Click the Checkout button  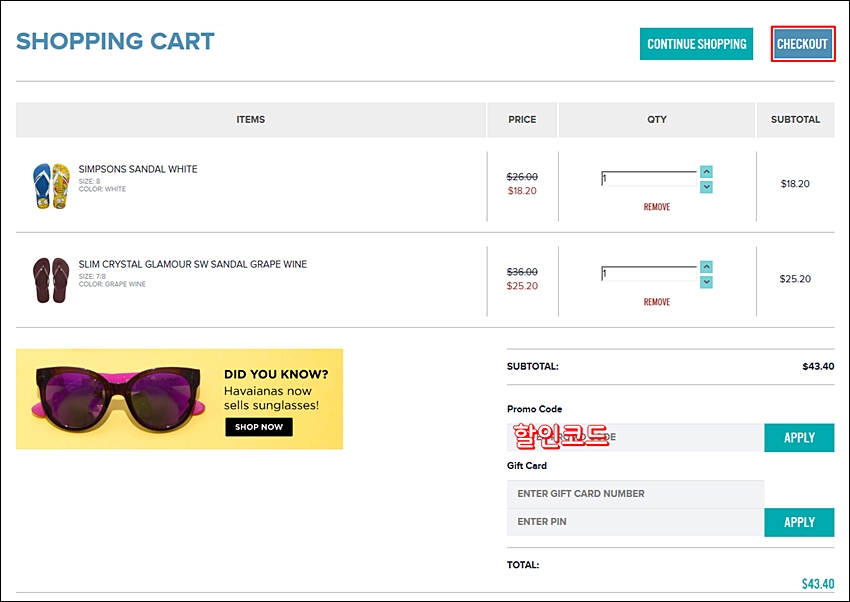[802, 44]
